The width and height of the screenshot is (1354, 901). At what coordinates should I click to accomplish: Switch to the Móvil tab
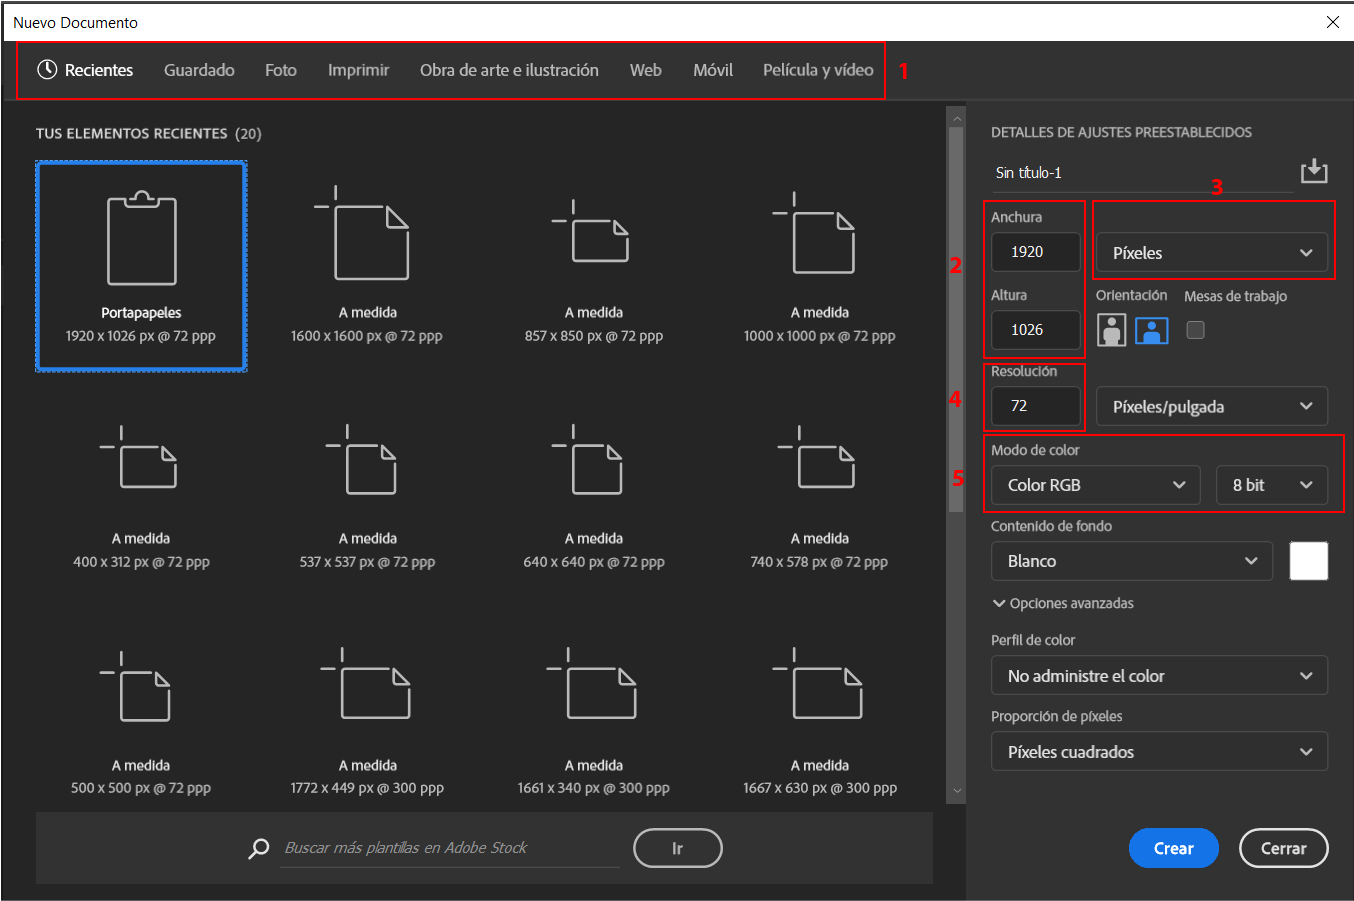pos(713,70)
